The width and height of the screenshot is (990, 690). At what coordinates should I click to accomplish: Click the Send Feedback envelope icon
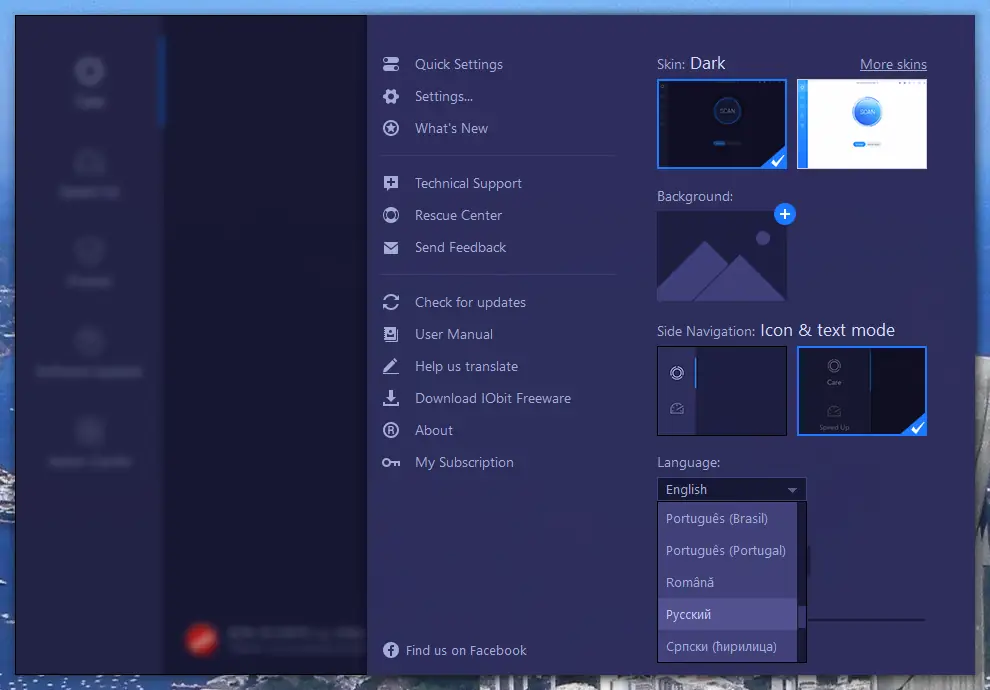[x=391, y=247]
